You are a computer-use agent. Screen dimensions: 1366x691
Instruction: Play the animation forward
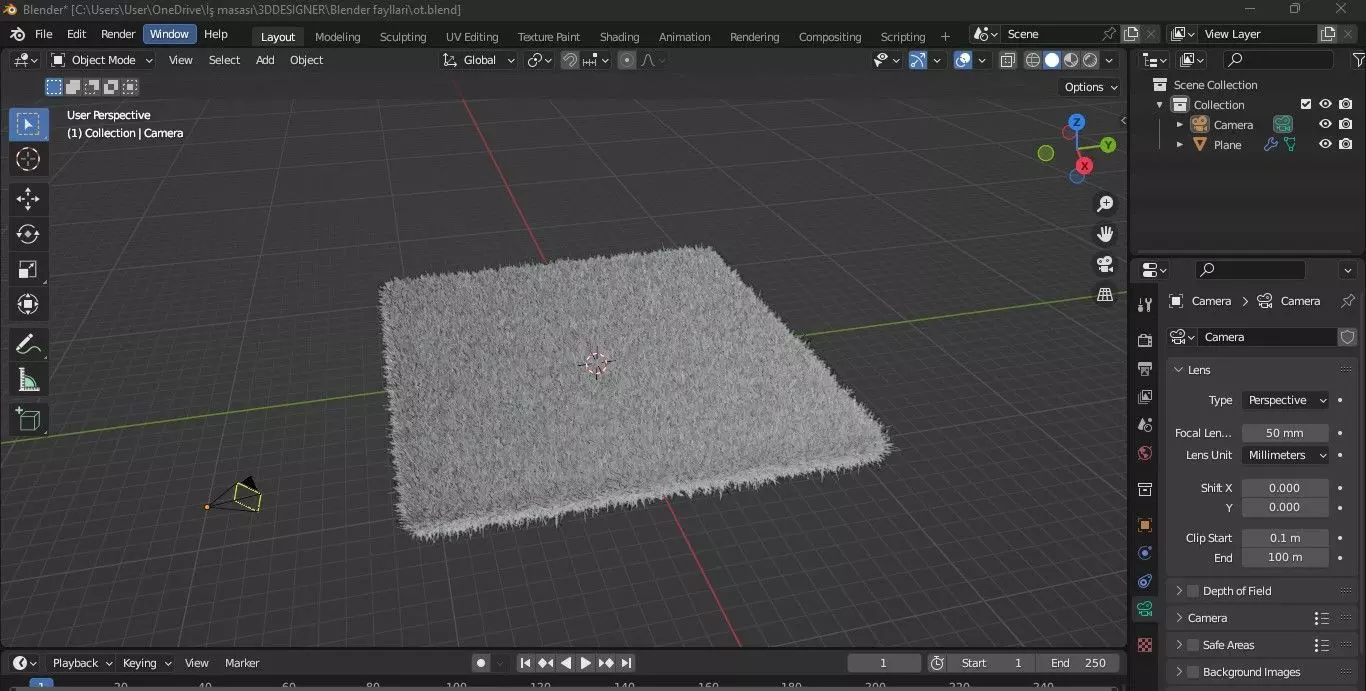pyautogui.click(x=586, y=663)
